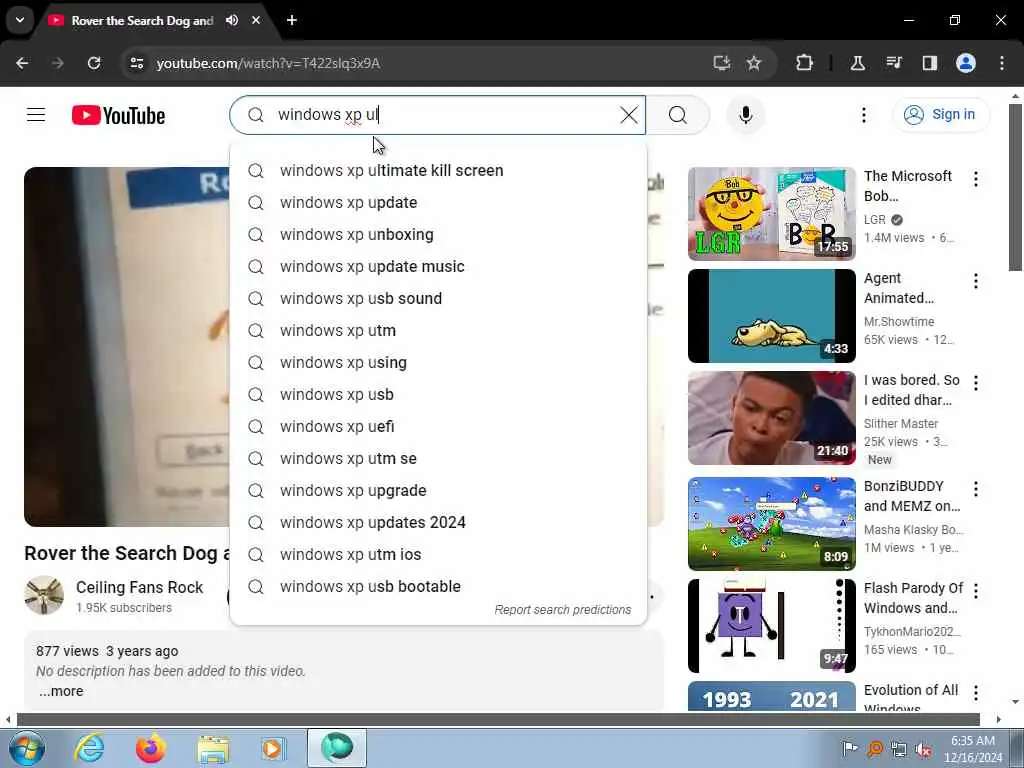1024x768 pixels.
Task: Choose suggestion windows xp update music
Action: point(438,266)
